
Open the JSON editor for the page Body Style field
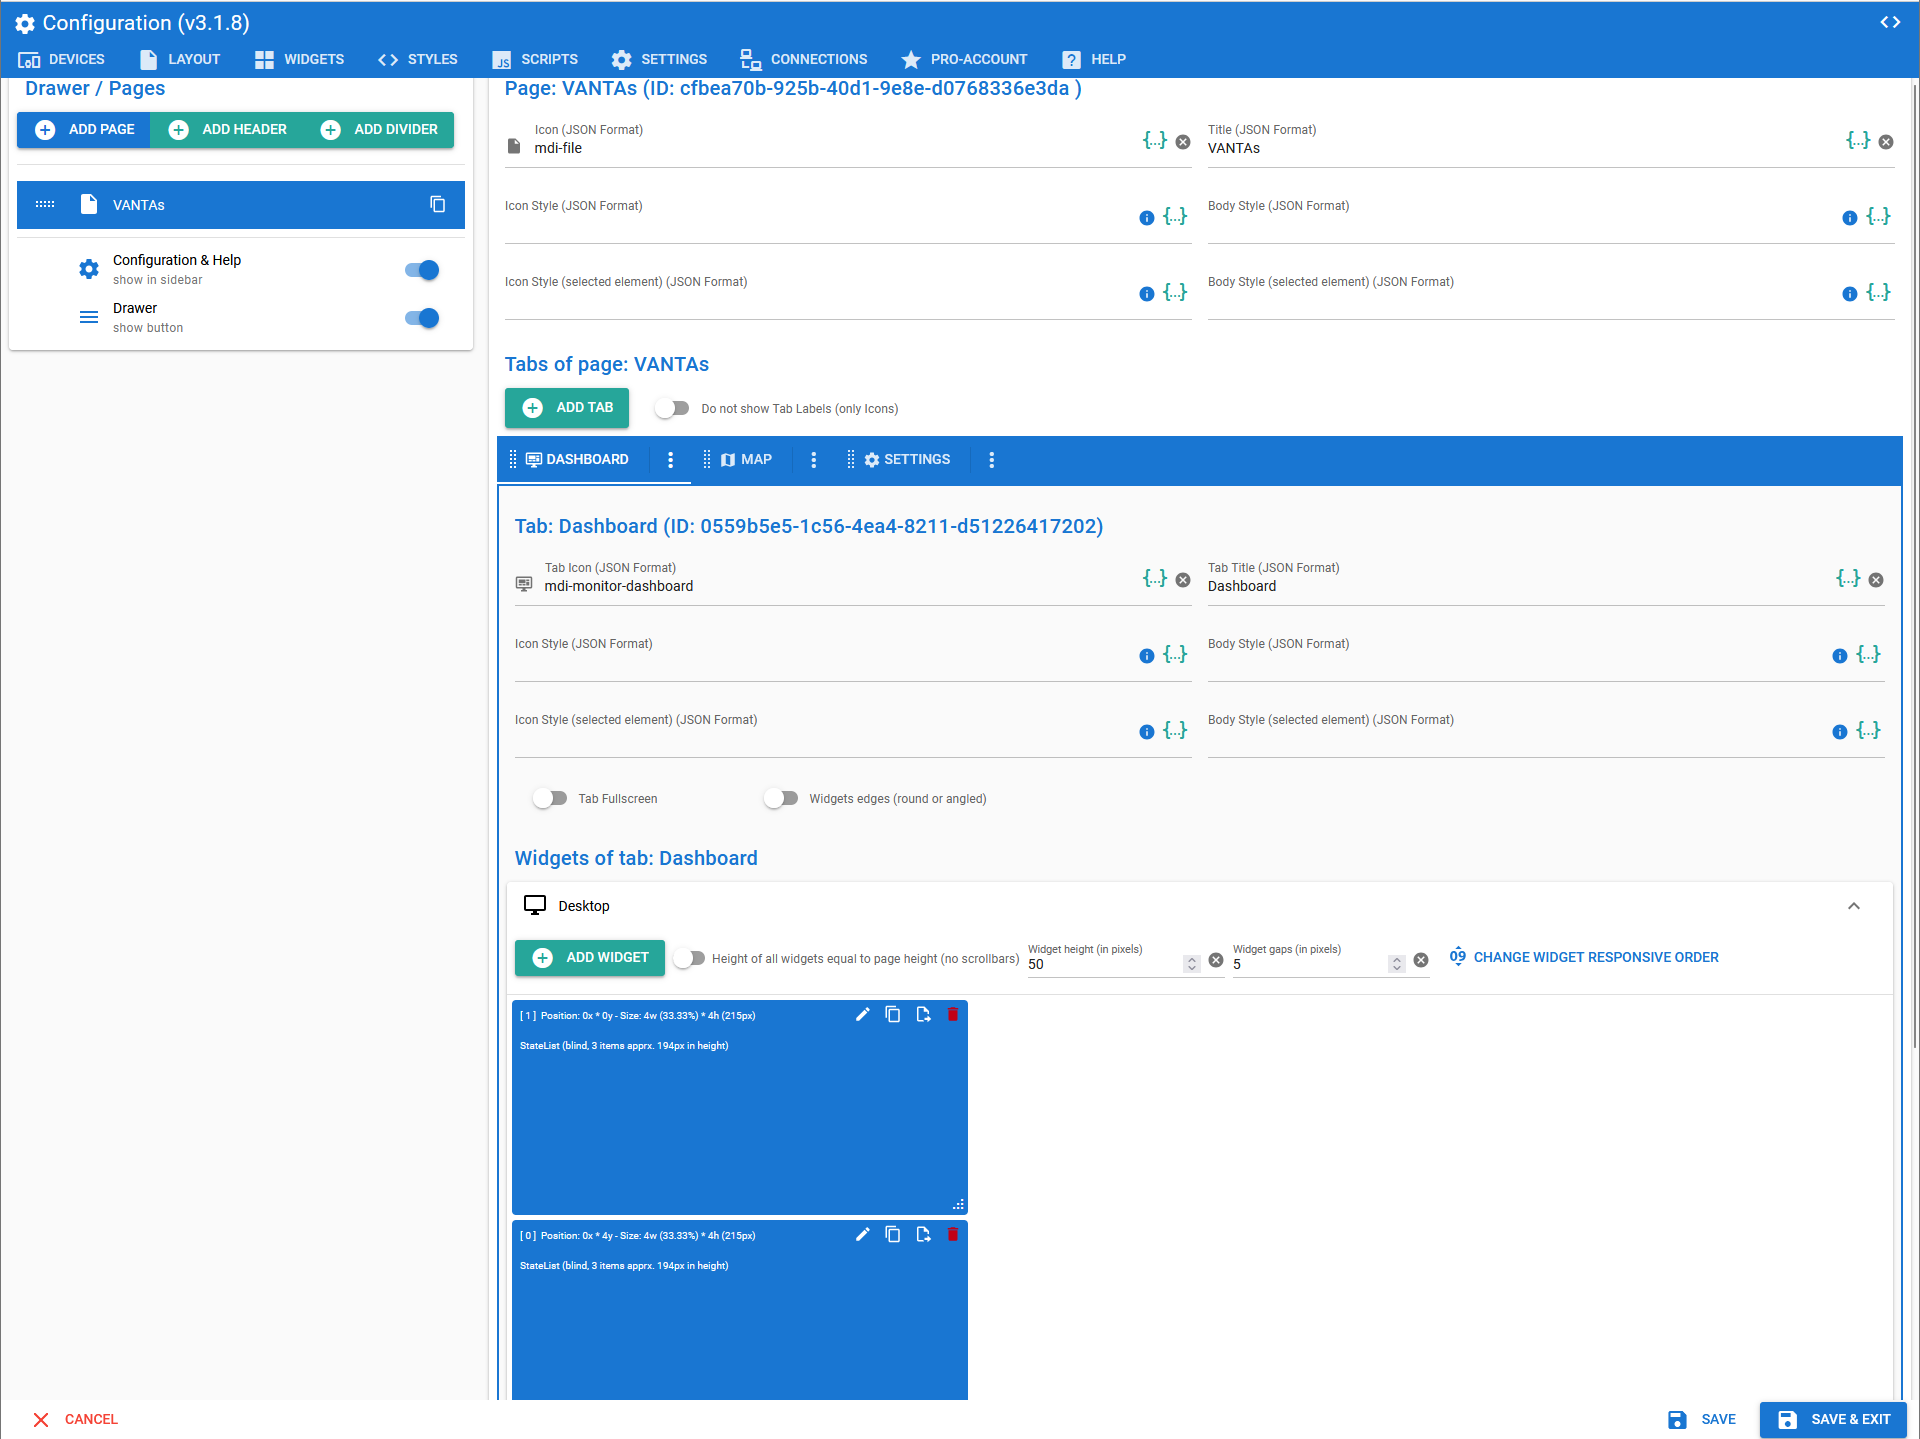coord(1879,217)
